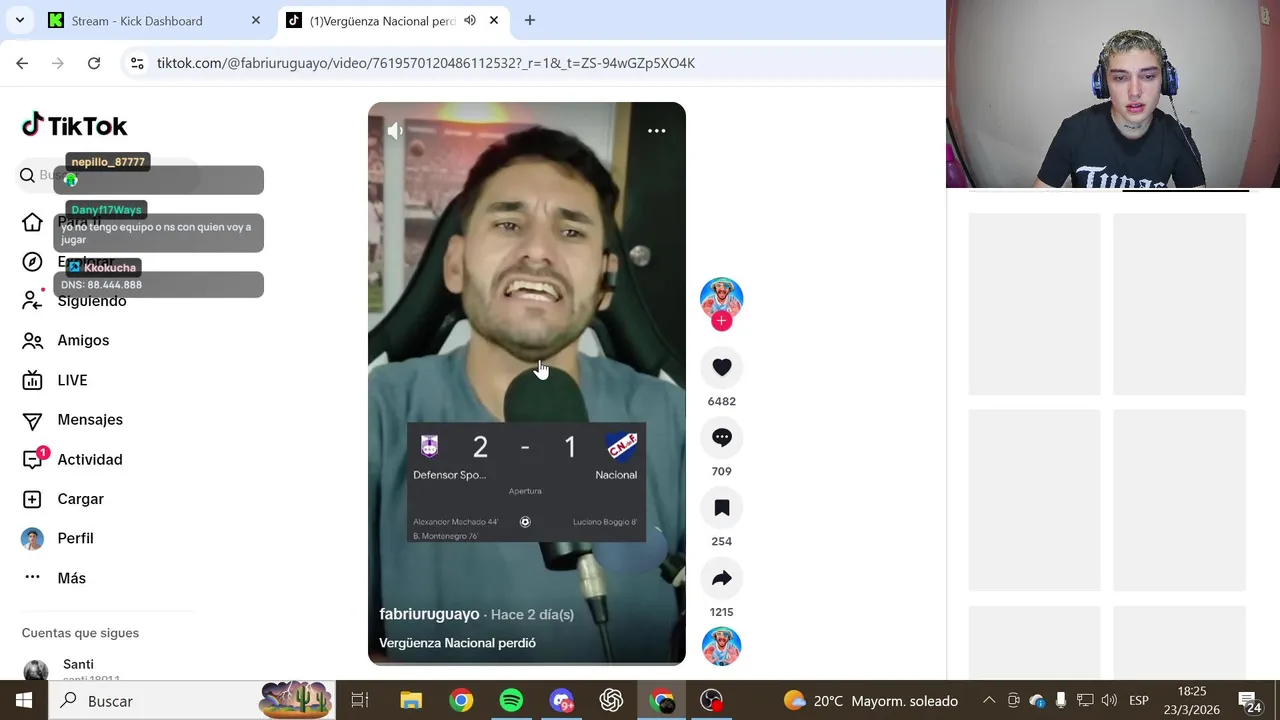
Task: Click the taskbar Buscar search box
Action: [190, 701]
